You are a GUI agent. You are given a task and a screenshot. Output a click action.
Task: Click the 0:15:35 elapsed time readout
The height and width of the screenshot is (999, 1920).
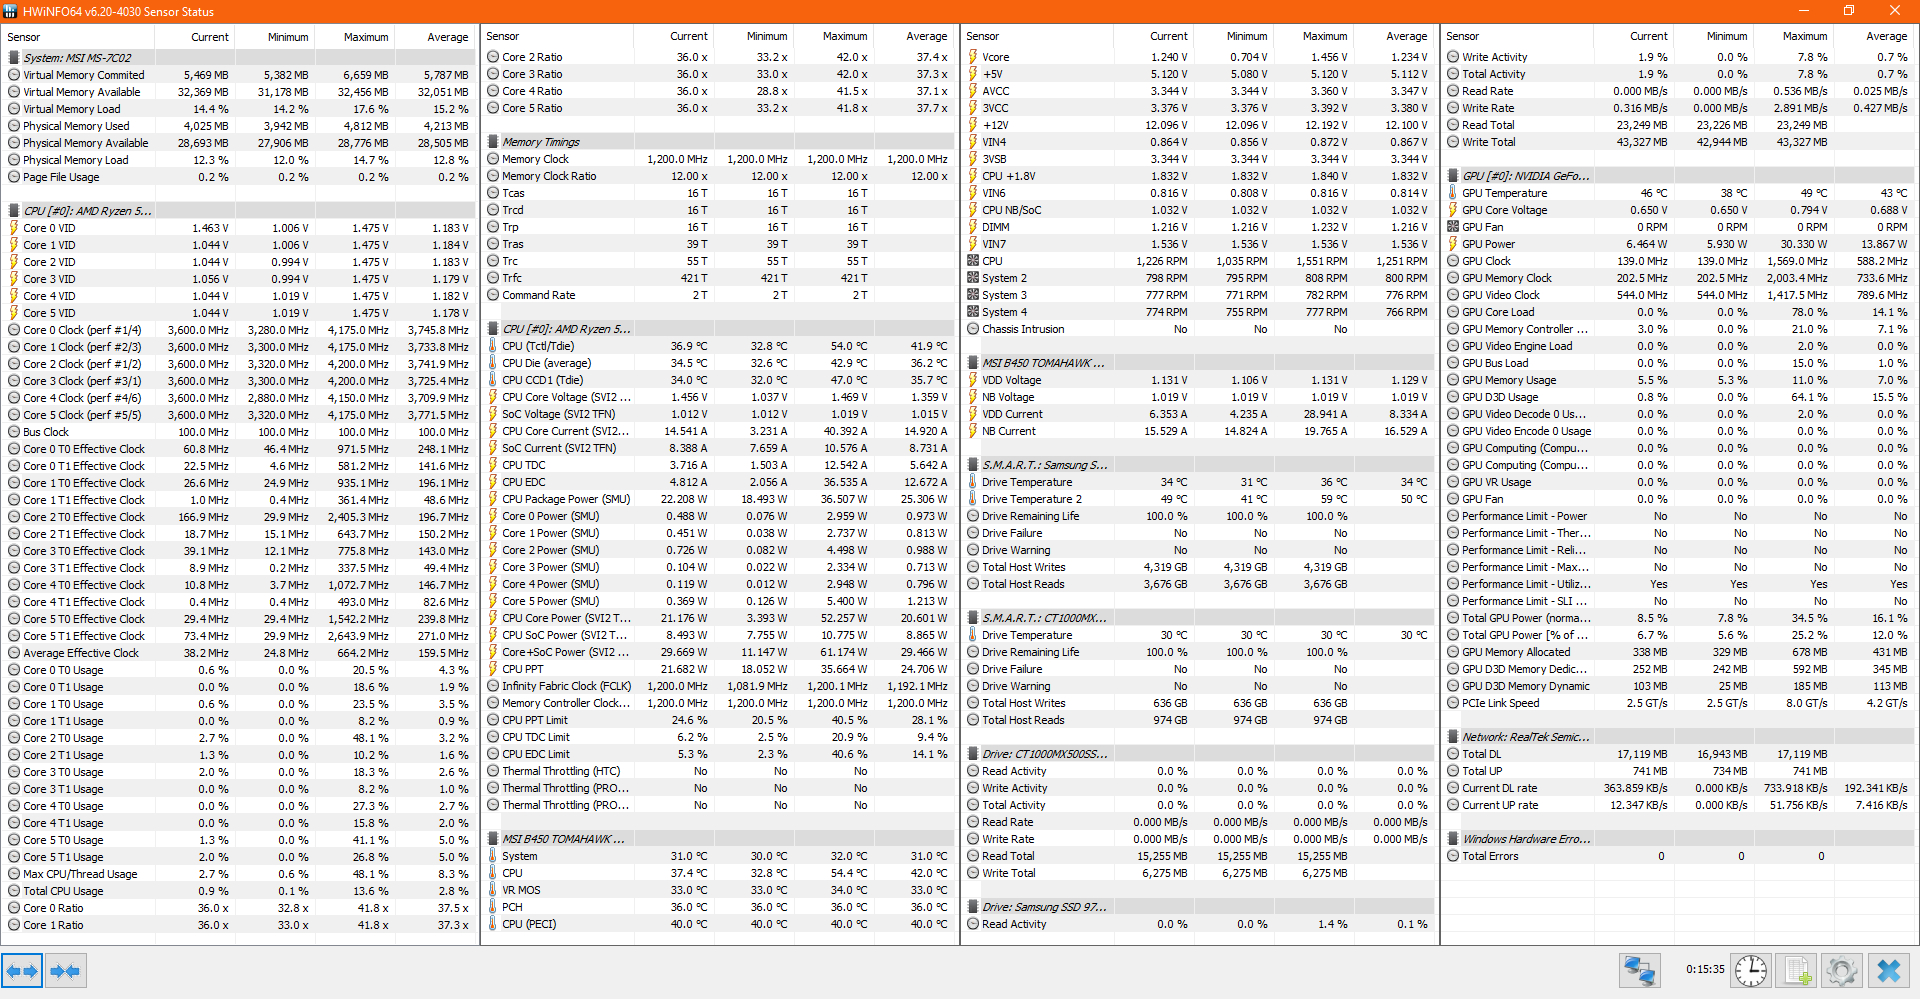click(x=1705, y=969)
